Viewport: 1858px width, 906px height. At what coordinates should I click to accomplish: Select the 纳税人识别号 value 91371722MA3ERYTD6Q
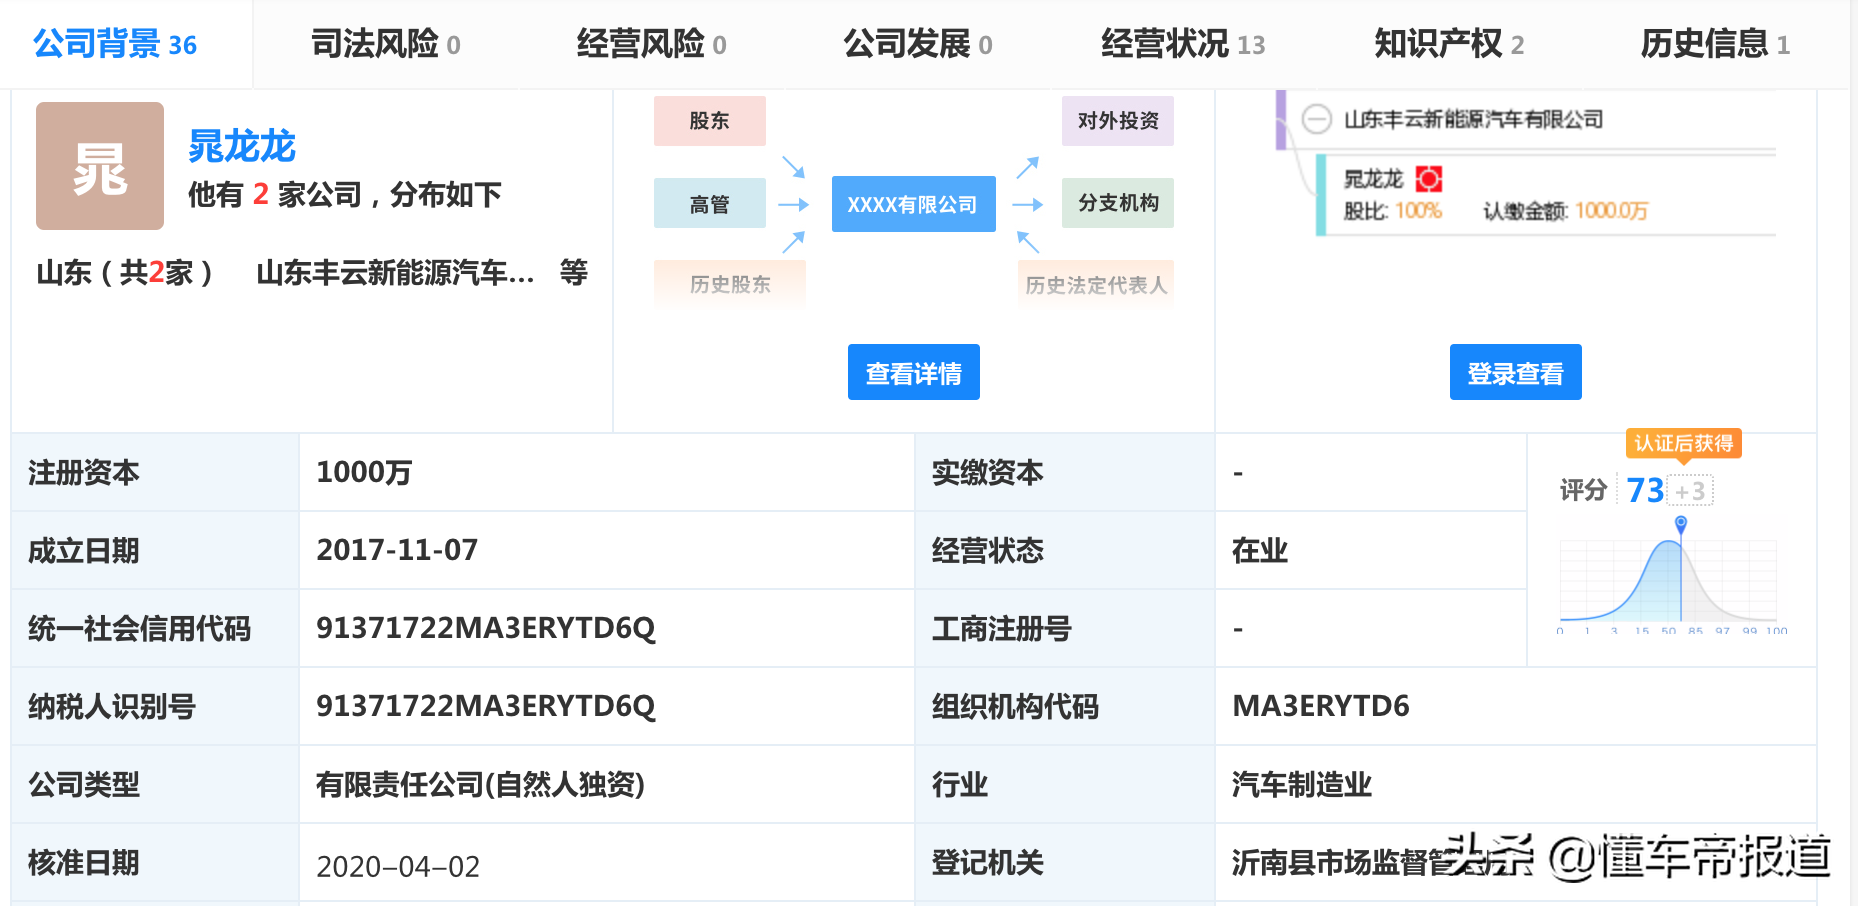tap(486, 706)
